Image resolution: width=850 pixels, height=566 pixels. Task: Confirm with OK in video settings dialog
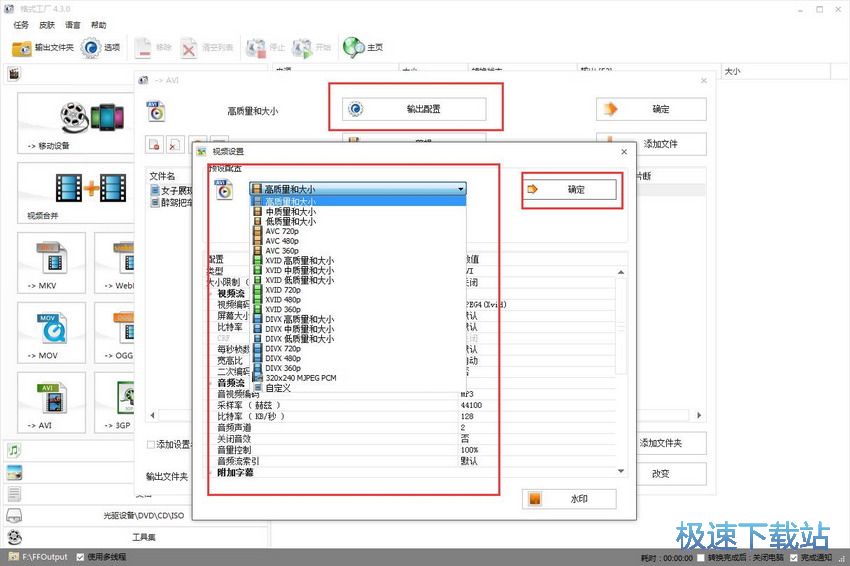(569, 189)
